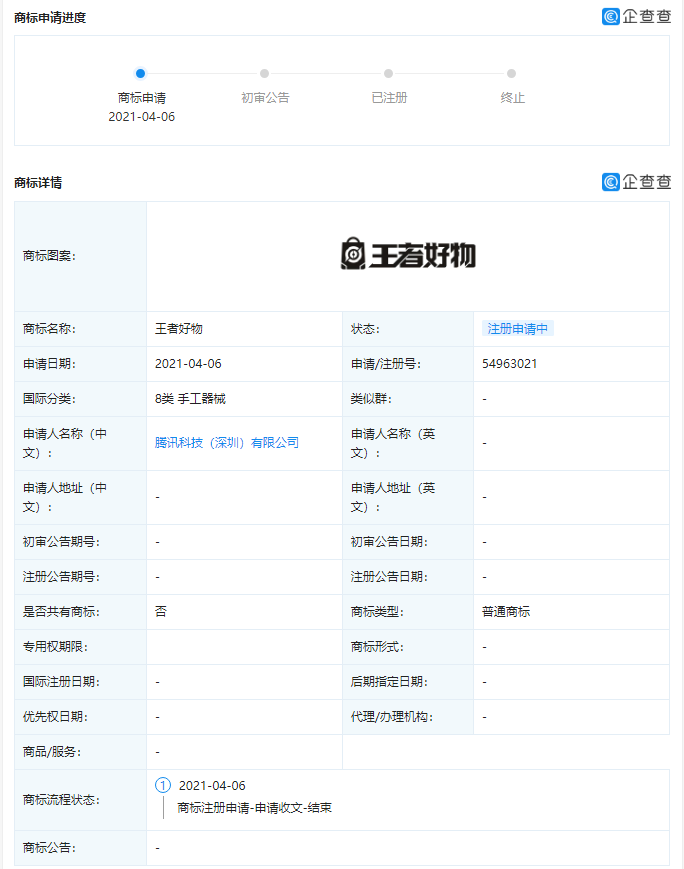Click the 终止 step label
The image size is (684, 869).
coord(512,98)
